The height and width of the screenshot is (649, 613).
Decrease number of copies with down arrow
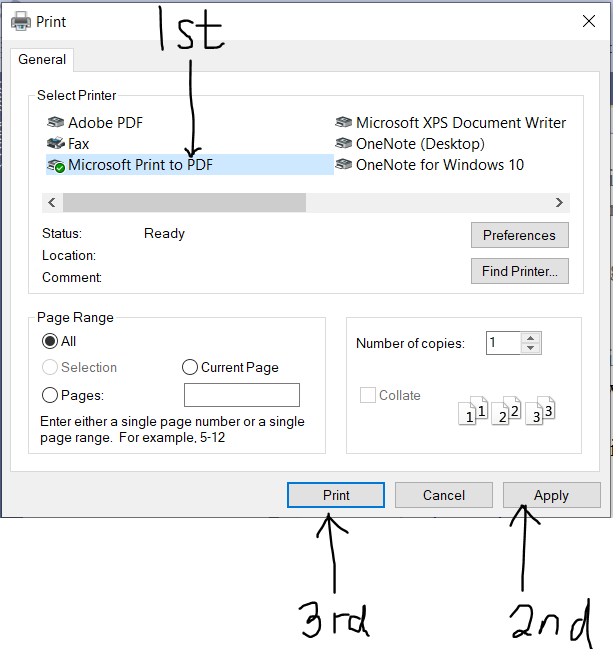pyautogui.click(x=531, y=349)
